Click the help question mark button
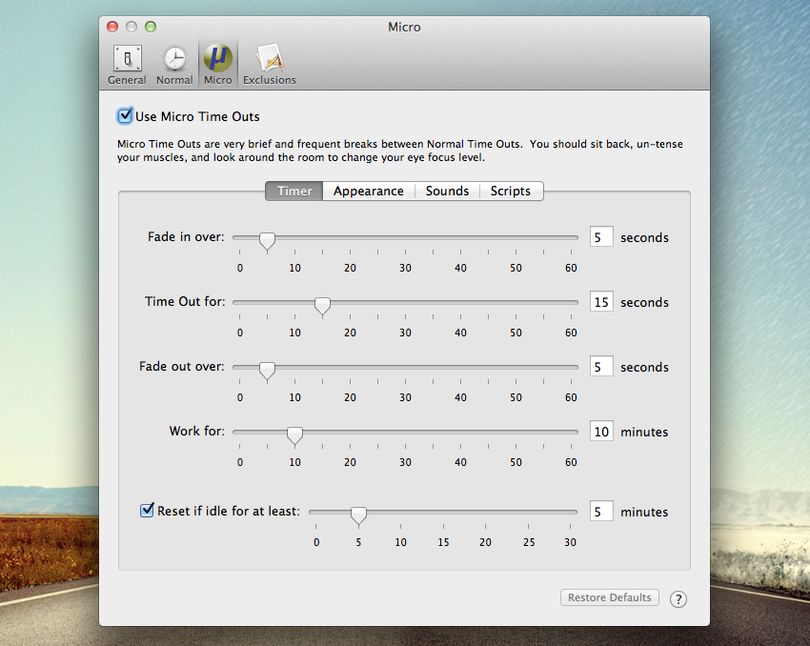 [678, 599]
